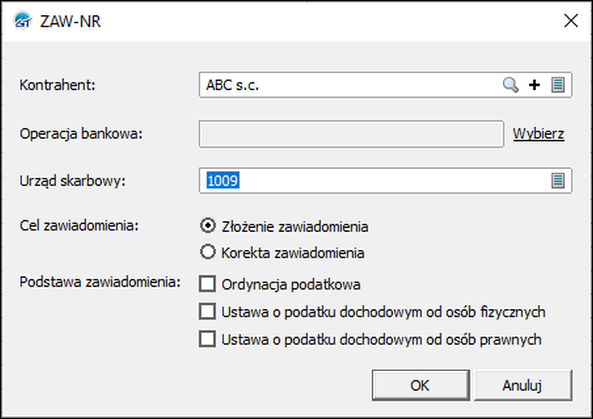Select Złożenie zawiadomienia radio button
593x419 pixels.
[x=208, y=226]
